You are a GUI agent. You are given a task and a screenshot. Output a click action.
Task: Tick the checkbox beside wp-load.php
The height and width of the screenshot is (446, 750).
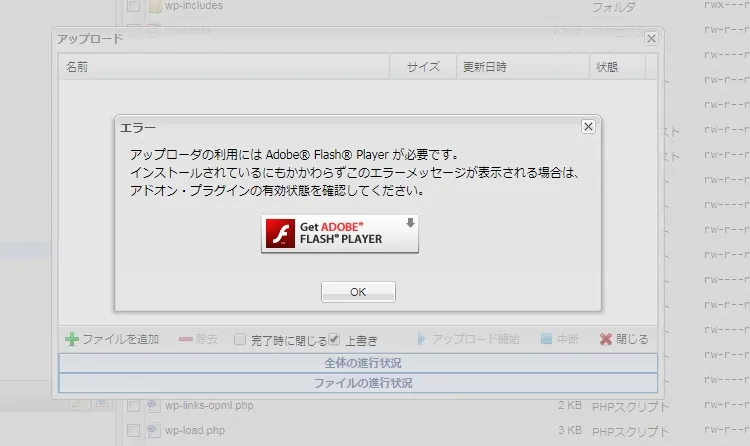coord(133,430)
